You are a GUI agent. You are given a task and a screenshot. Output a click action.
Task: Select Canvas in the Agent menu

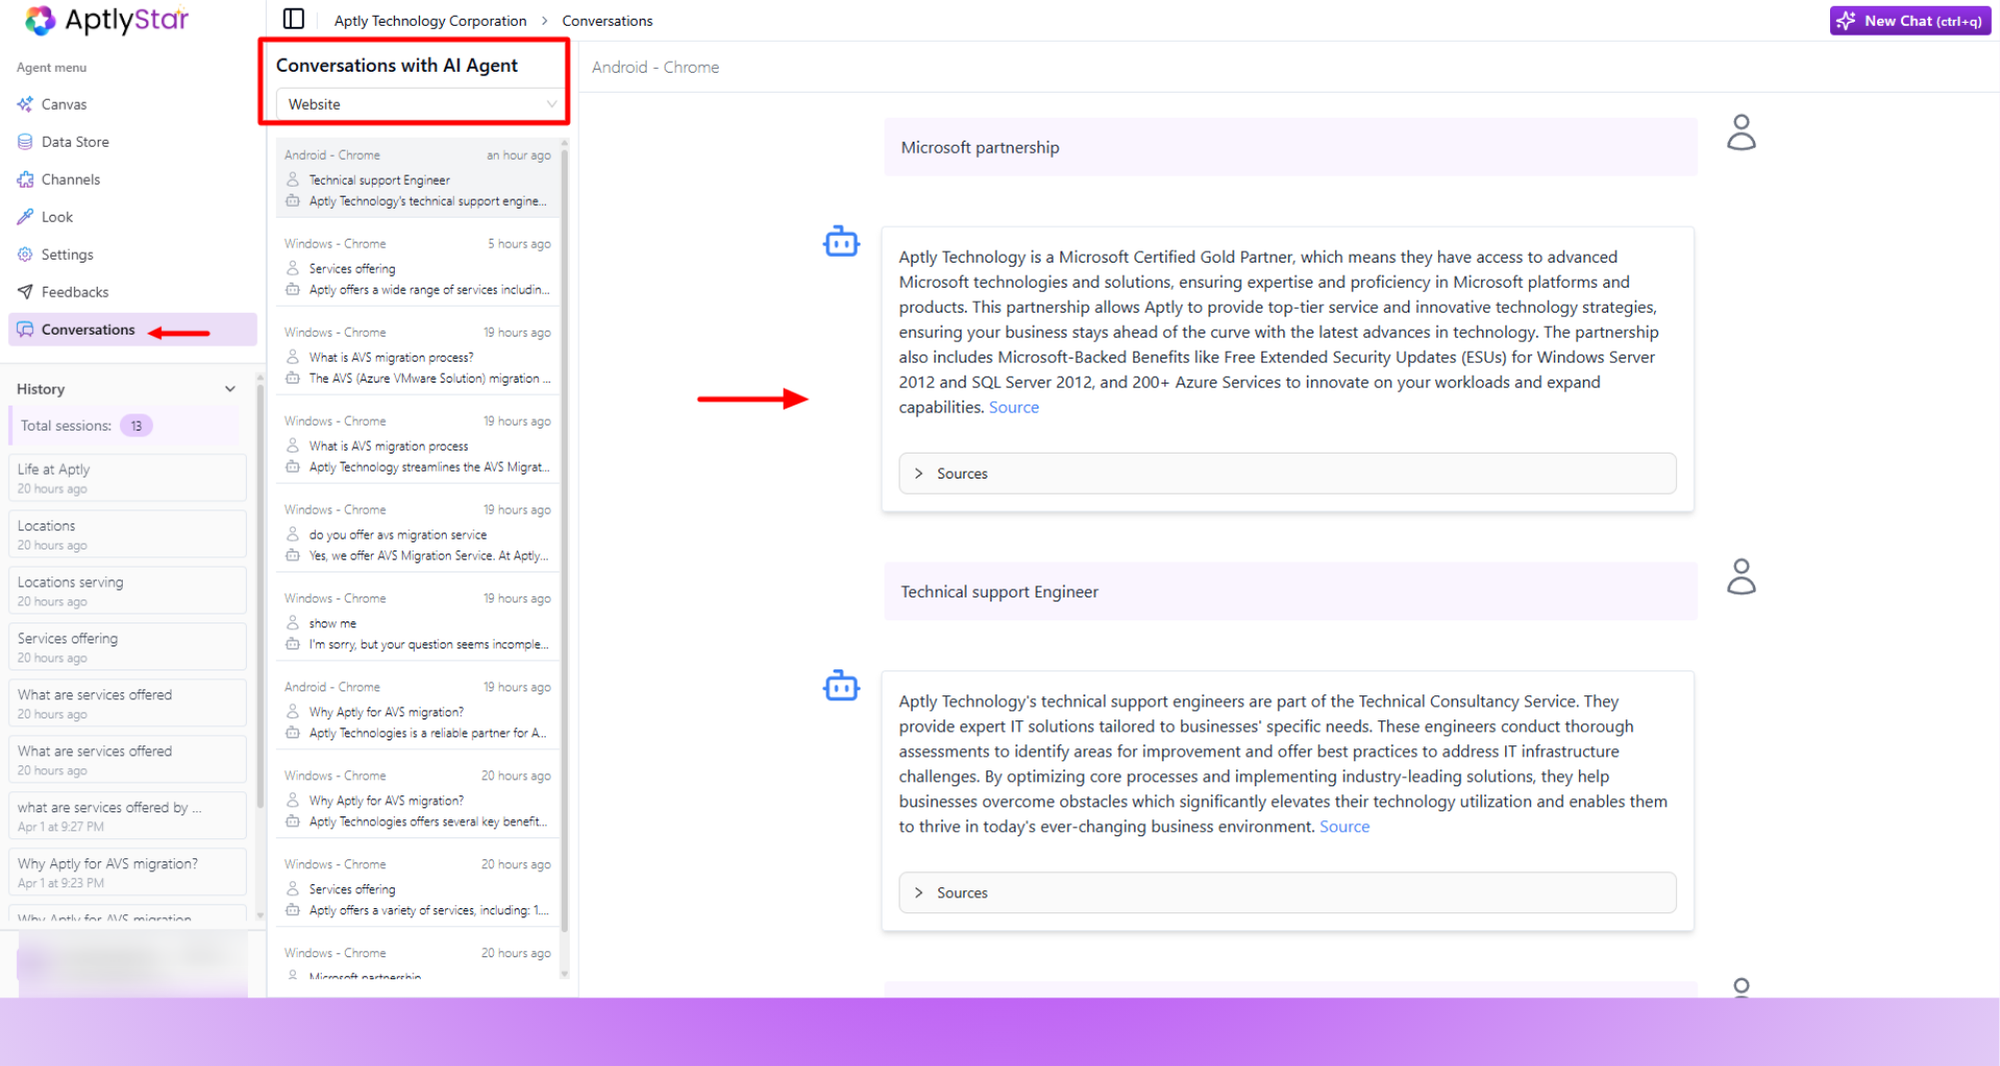64,104
